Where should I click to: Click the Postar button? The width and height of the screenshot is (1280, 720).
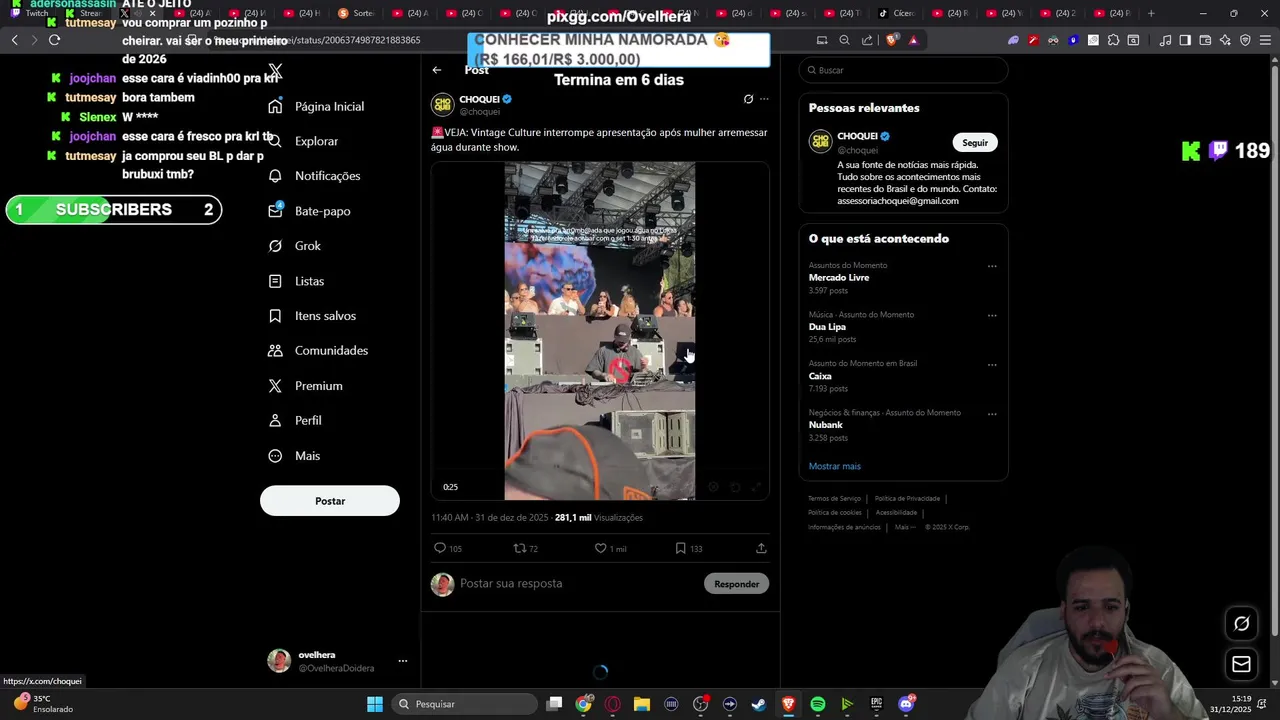(330, 501)
